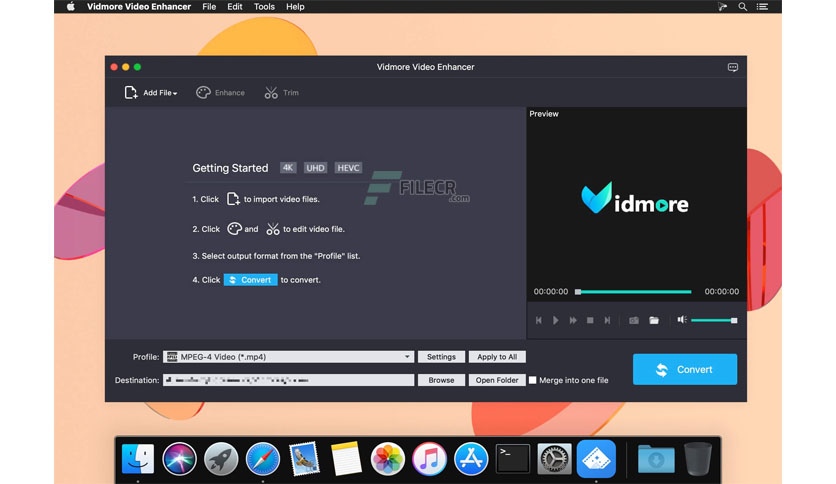This screenshot has width=836, height=484.
Task: Open Finder from the dock
Action: point(138,459)
